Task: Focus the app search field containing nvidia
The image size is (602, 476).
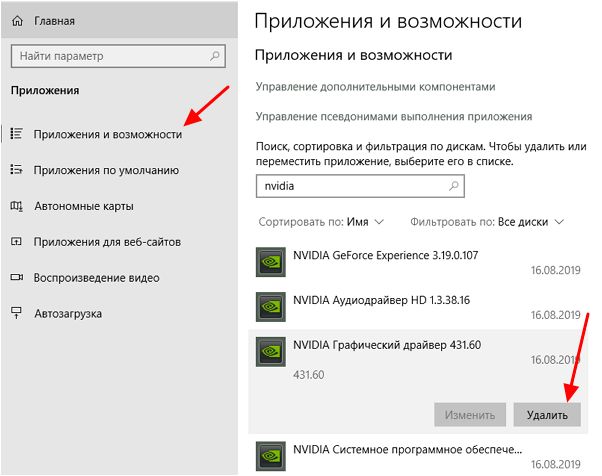Action: [360, 186]
